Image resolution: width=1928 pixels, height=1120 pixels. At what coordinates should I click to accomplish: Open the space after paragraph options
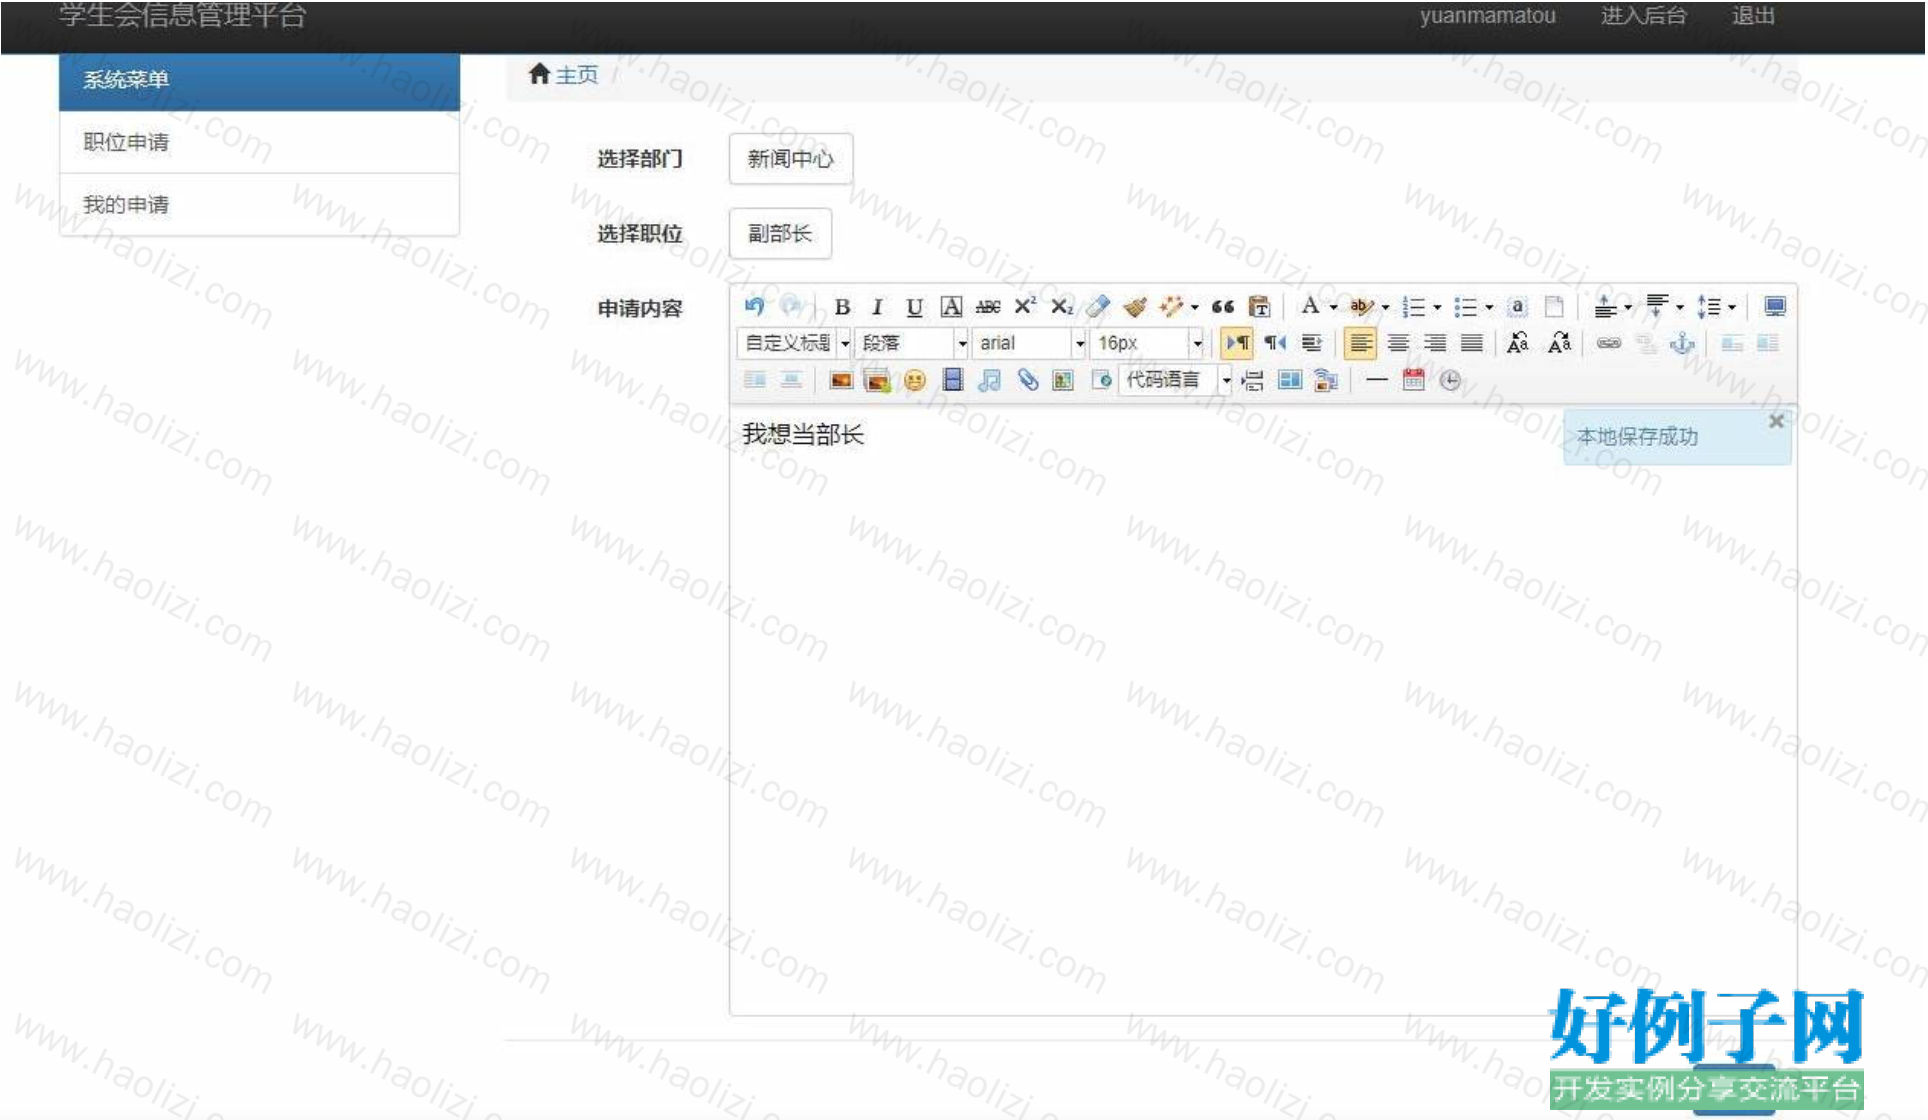(x=1663, y=306)
